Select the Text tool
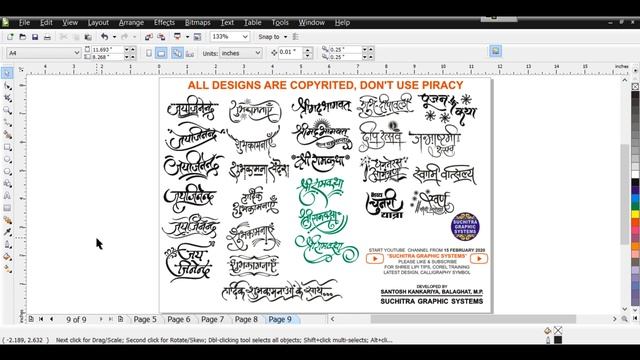The height and width of the screenshot is (360, 640). [x=7, y=196]
